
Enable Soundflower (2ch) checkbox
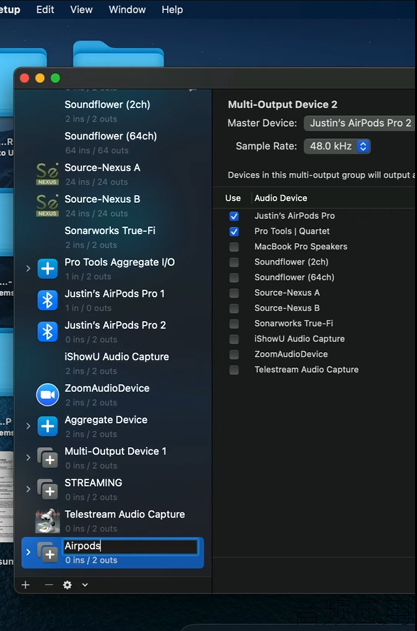point(234,262)
